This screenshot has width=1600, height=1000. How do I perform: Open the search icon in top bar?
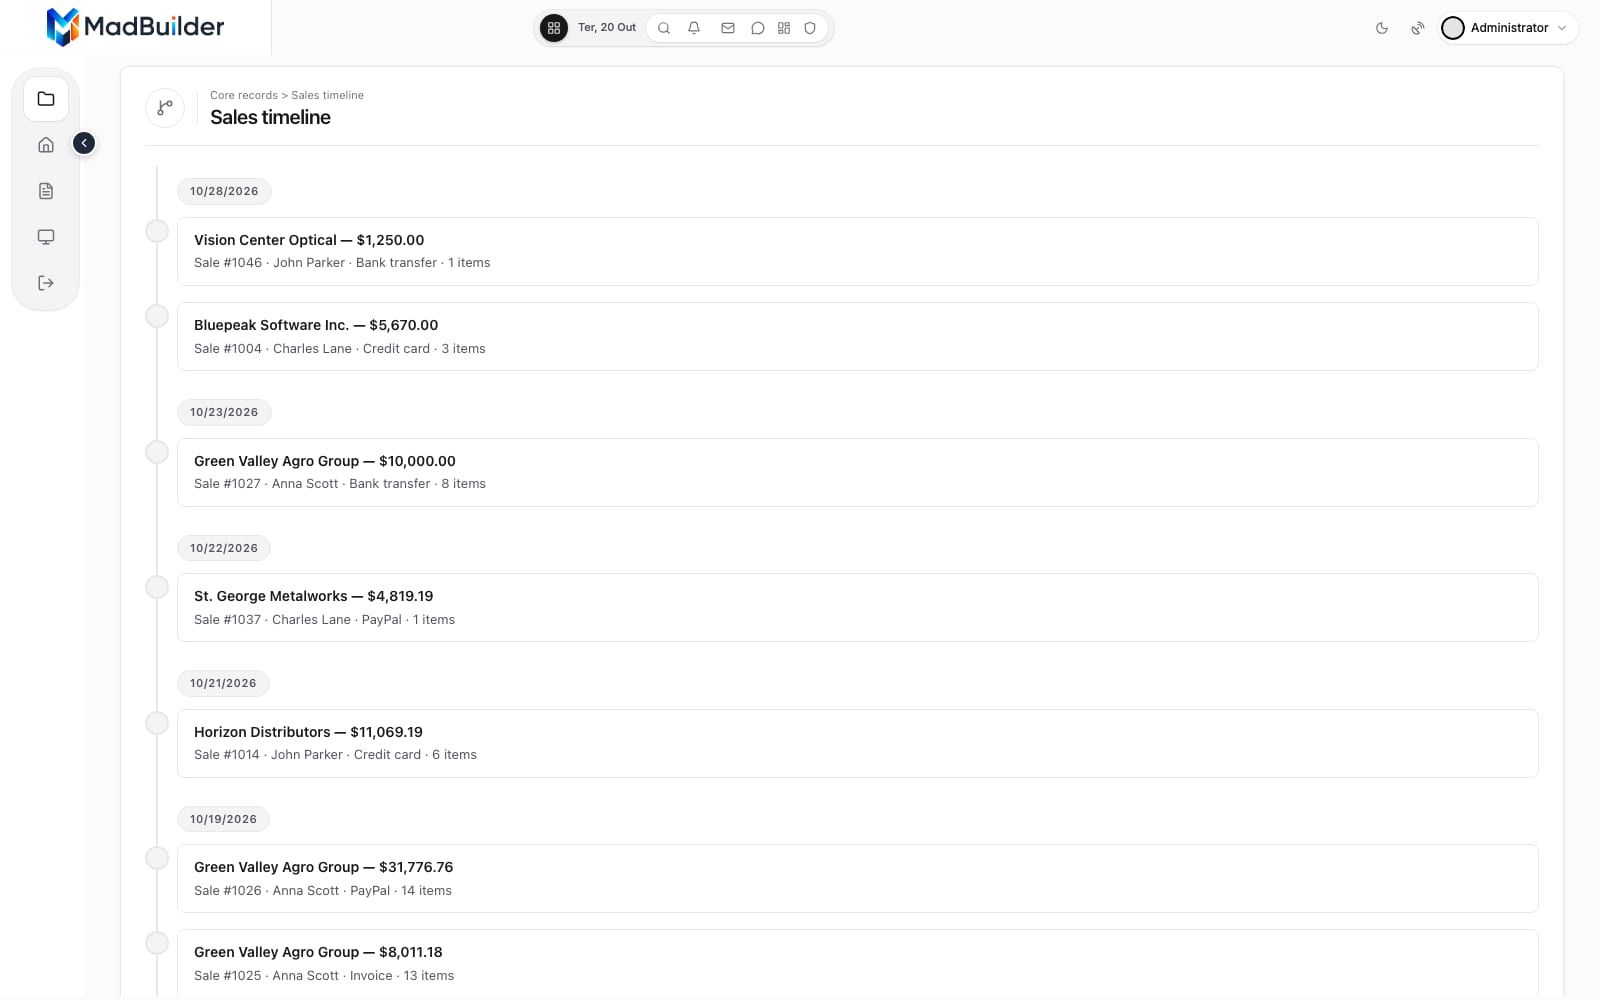pyautogui.click(x=664, y=28)
